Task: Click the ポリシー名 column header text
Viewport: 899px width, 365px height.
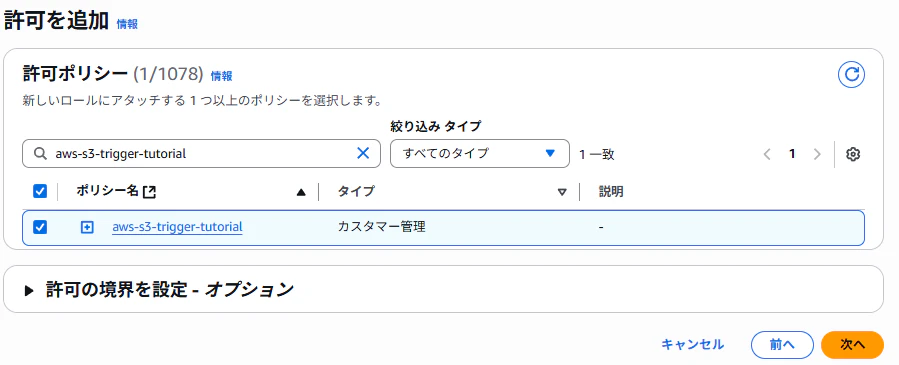Action: point(108,191)
